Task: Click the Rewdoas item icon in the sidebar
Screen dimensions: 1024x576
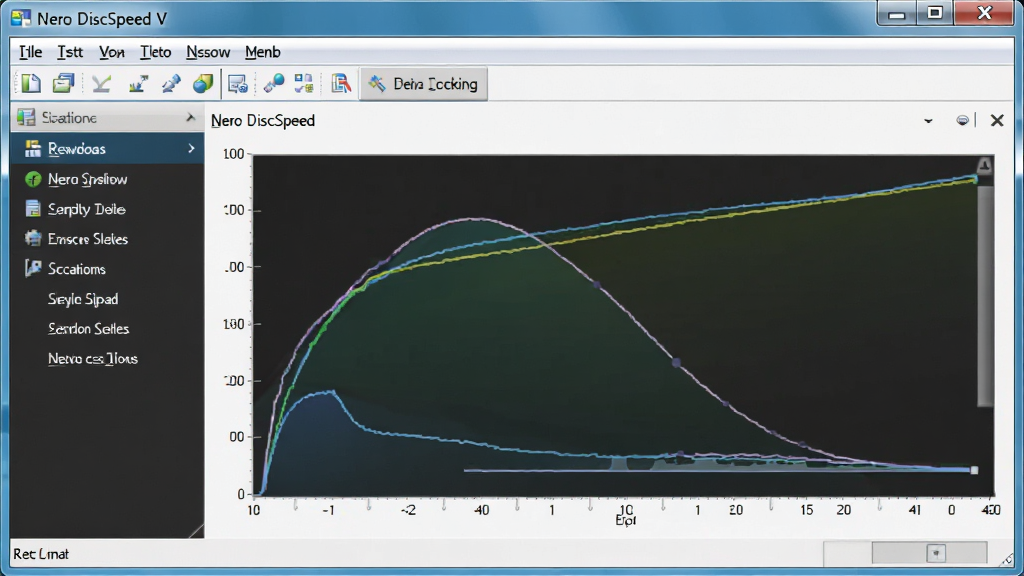Action: [x=33, y=148]
